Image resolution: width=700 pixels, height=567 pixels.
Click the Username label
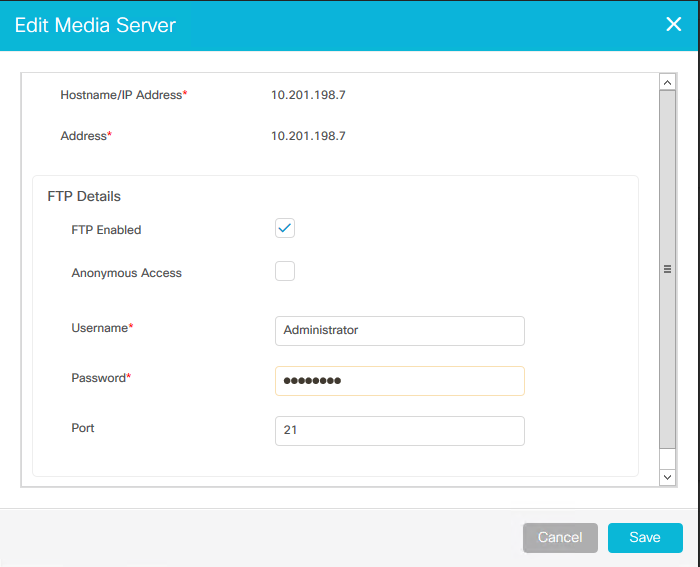pos(102,328)
